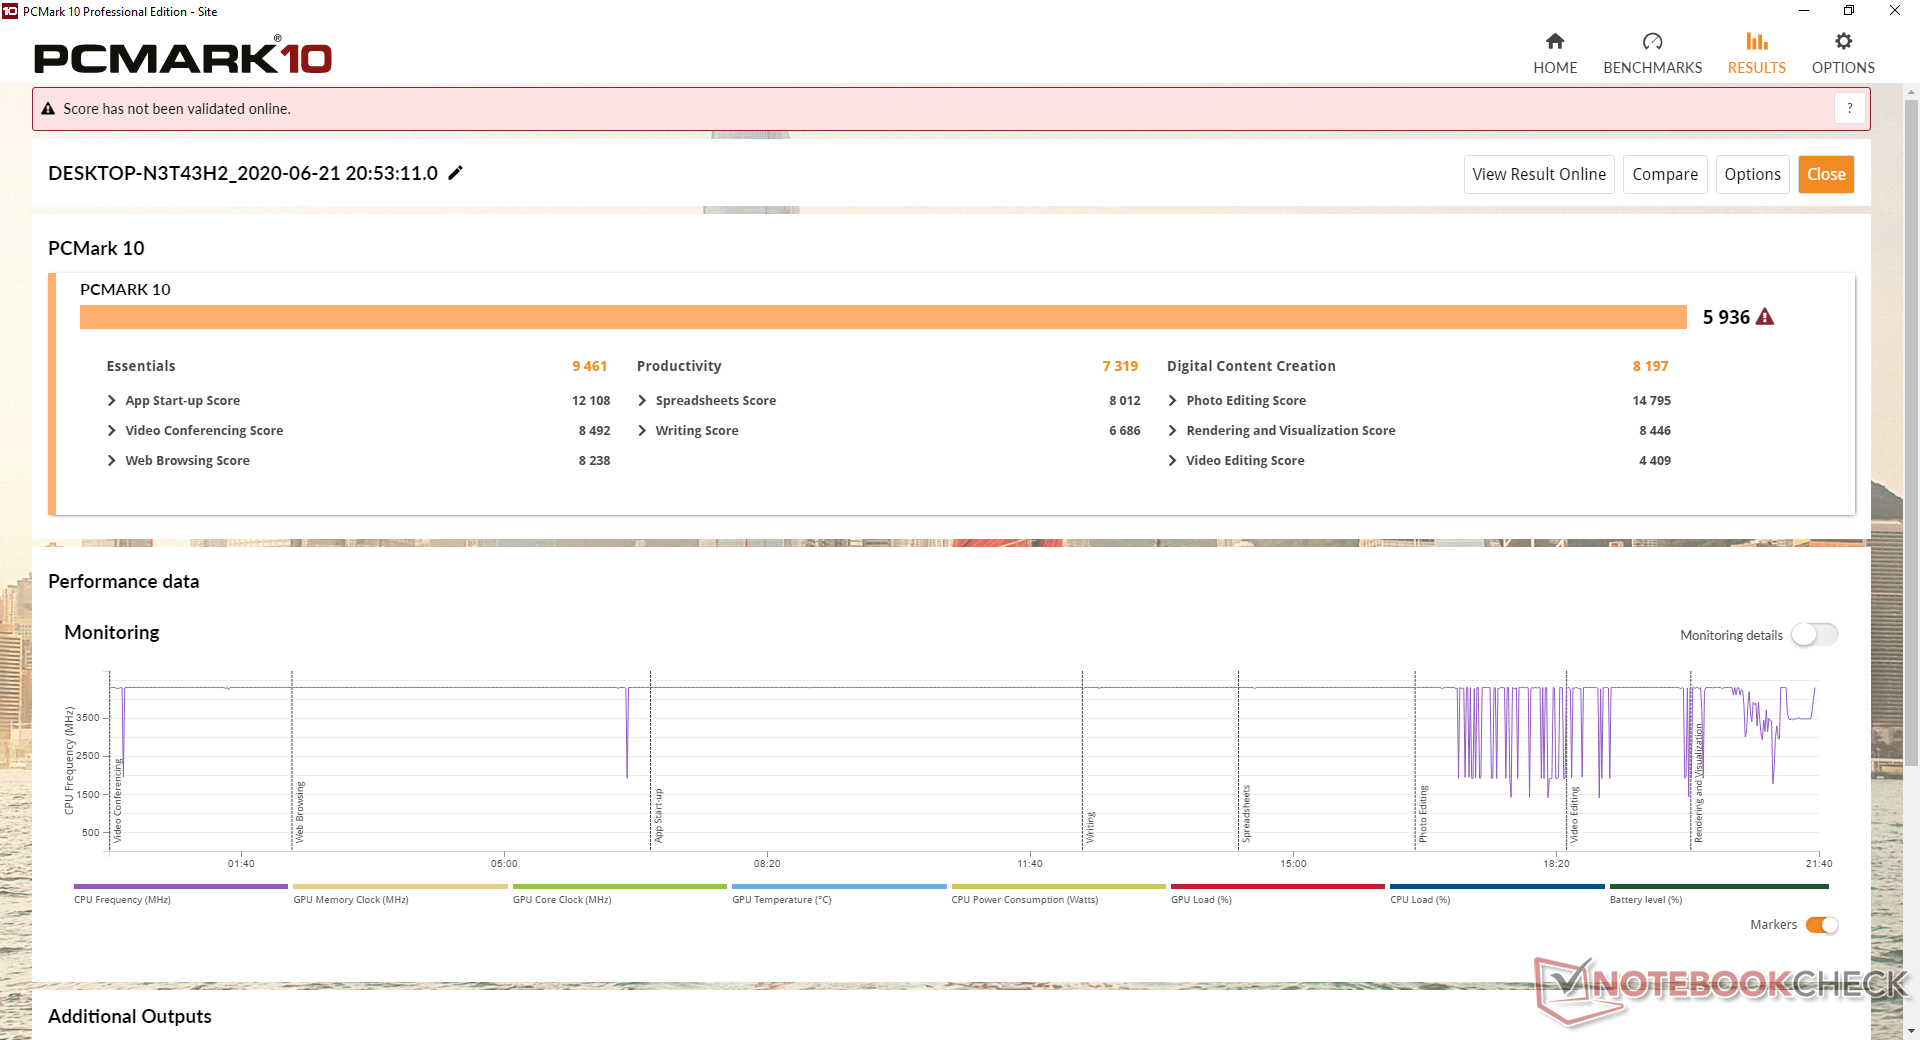Click the Additional Outputs heading

[x=130, y=1016]
